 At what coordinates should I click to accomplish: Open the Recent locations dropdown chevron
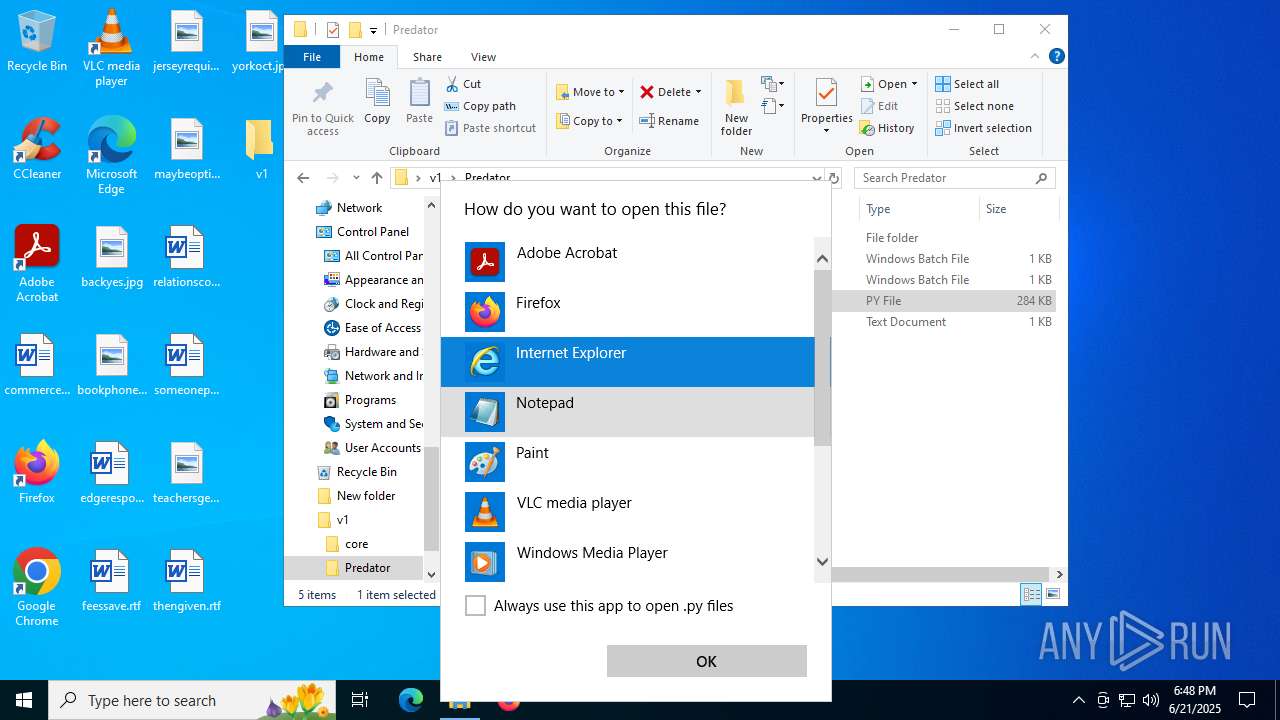357,178
